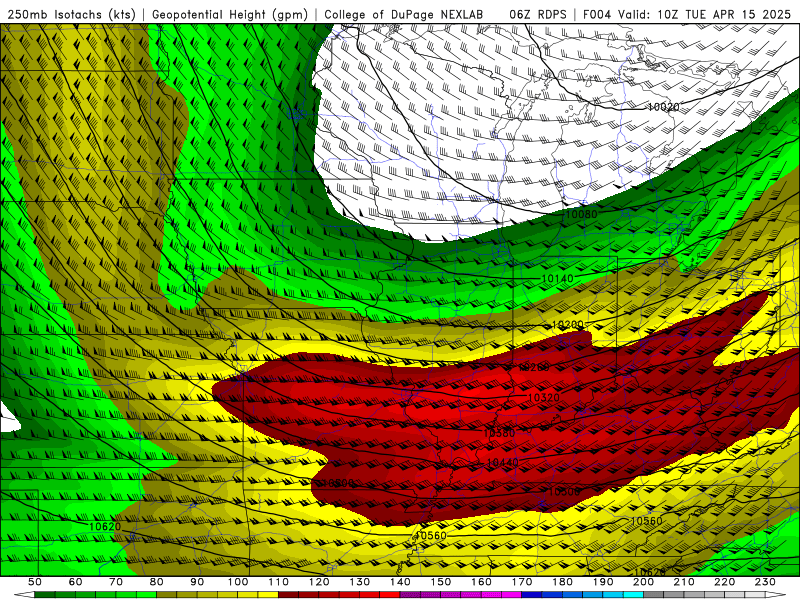Click the 10320 height contour label

click(x=543, y=397)
